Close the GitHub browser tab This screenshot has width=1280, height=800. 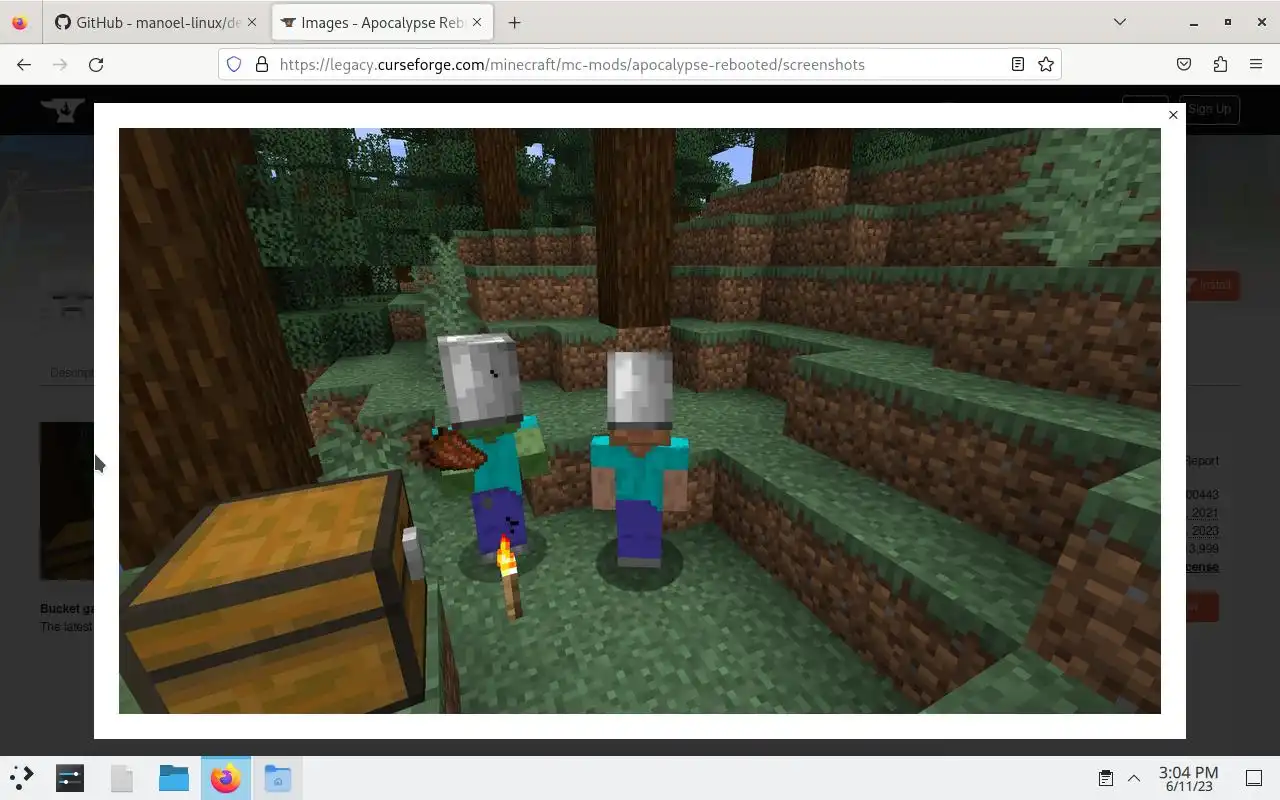pos(252,22)
